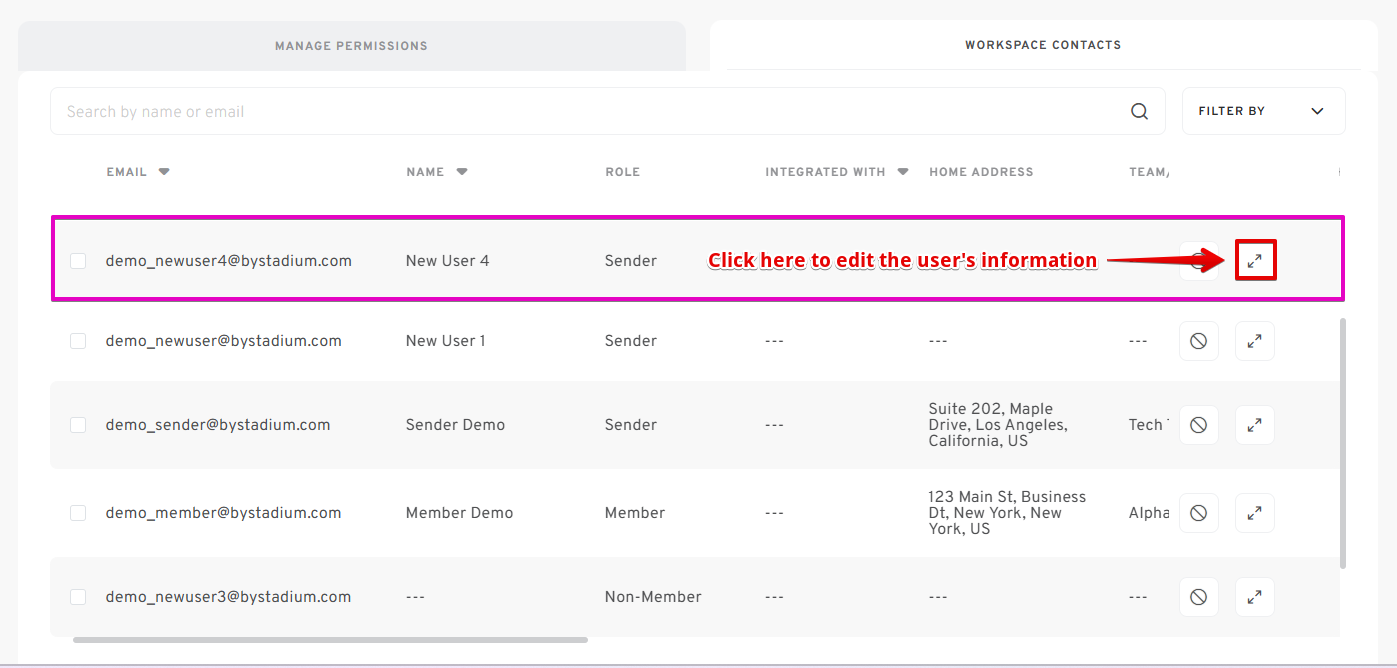Open expand icon for New User 1
This screenshot has width=1397, height=668.
(1254, 341)
